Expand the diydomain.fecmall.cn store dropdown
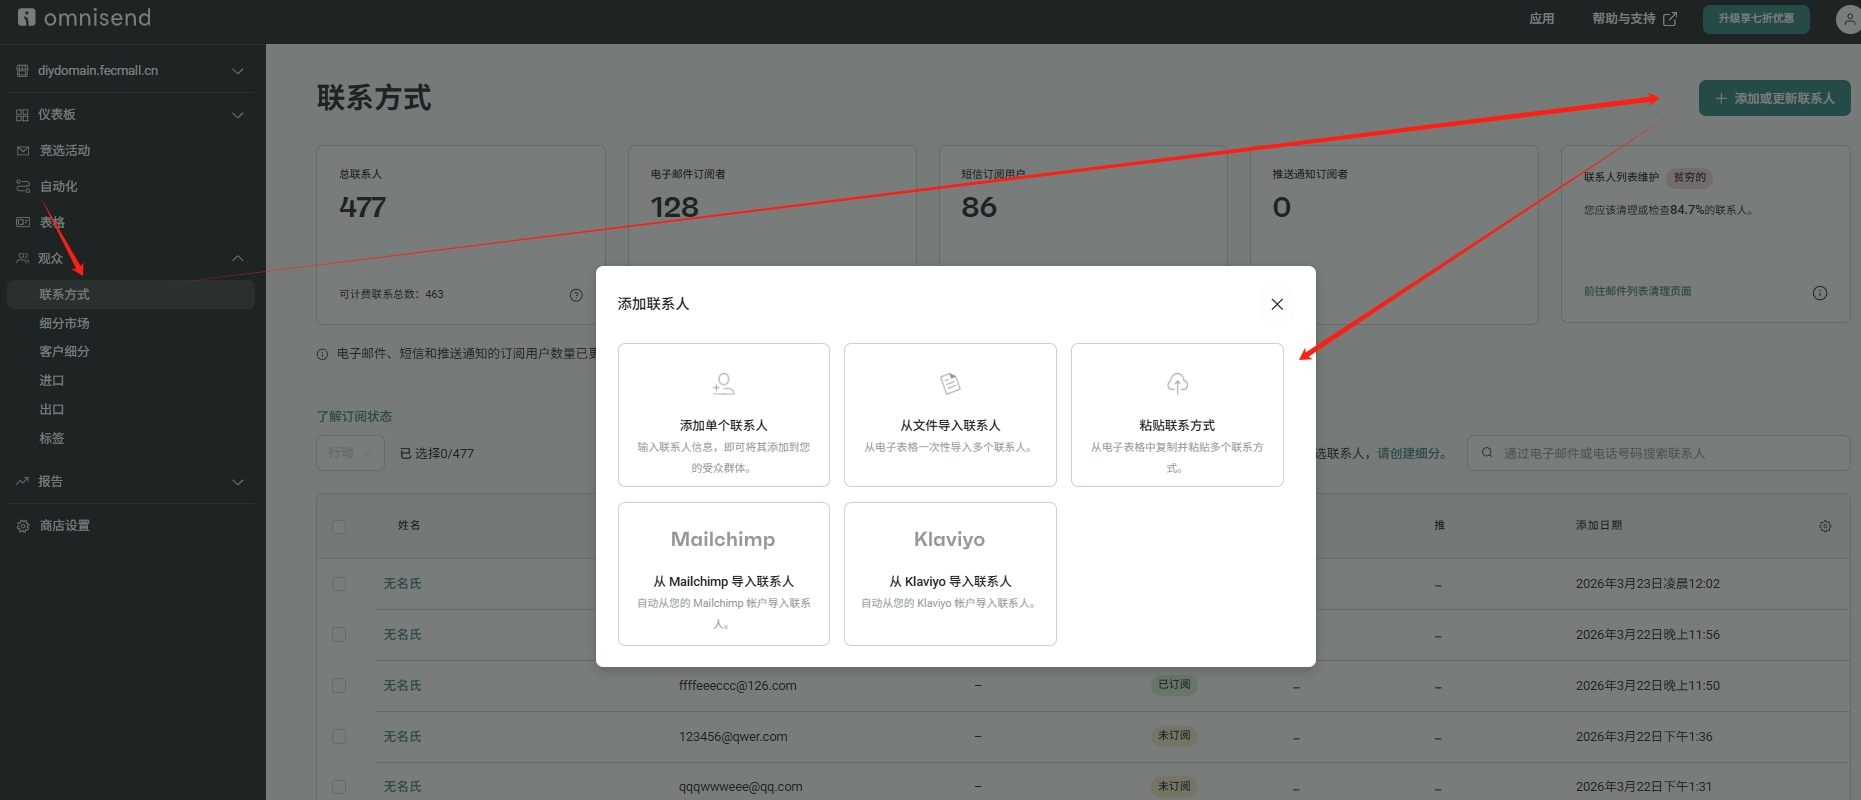The image size is (1861, 800). 238,71
